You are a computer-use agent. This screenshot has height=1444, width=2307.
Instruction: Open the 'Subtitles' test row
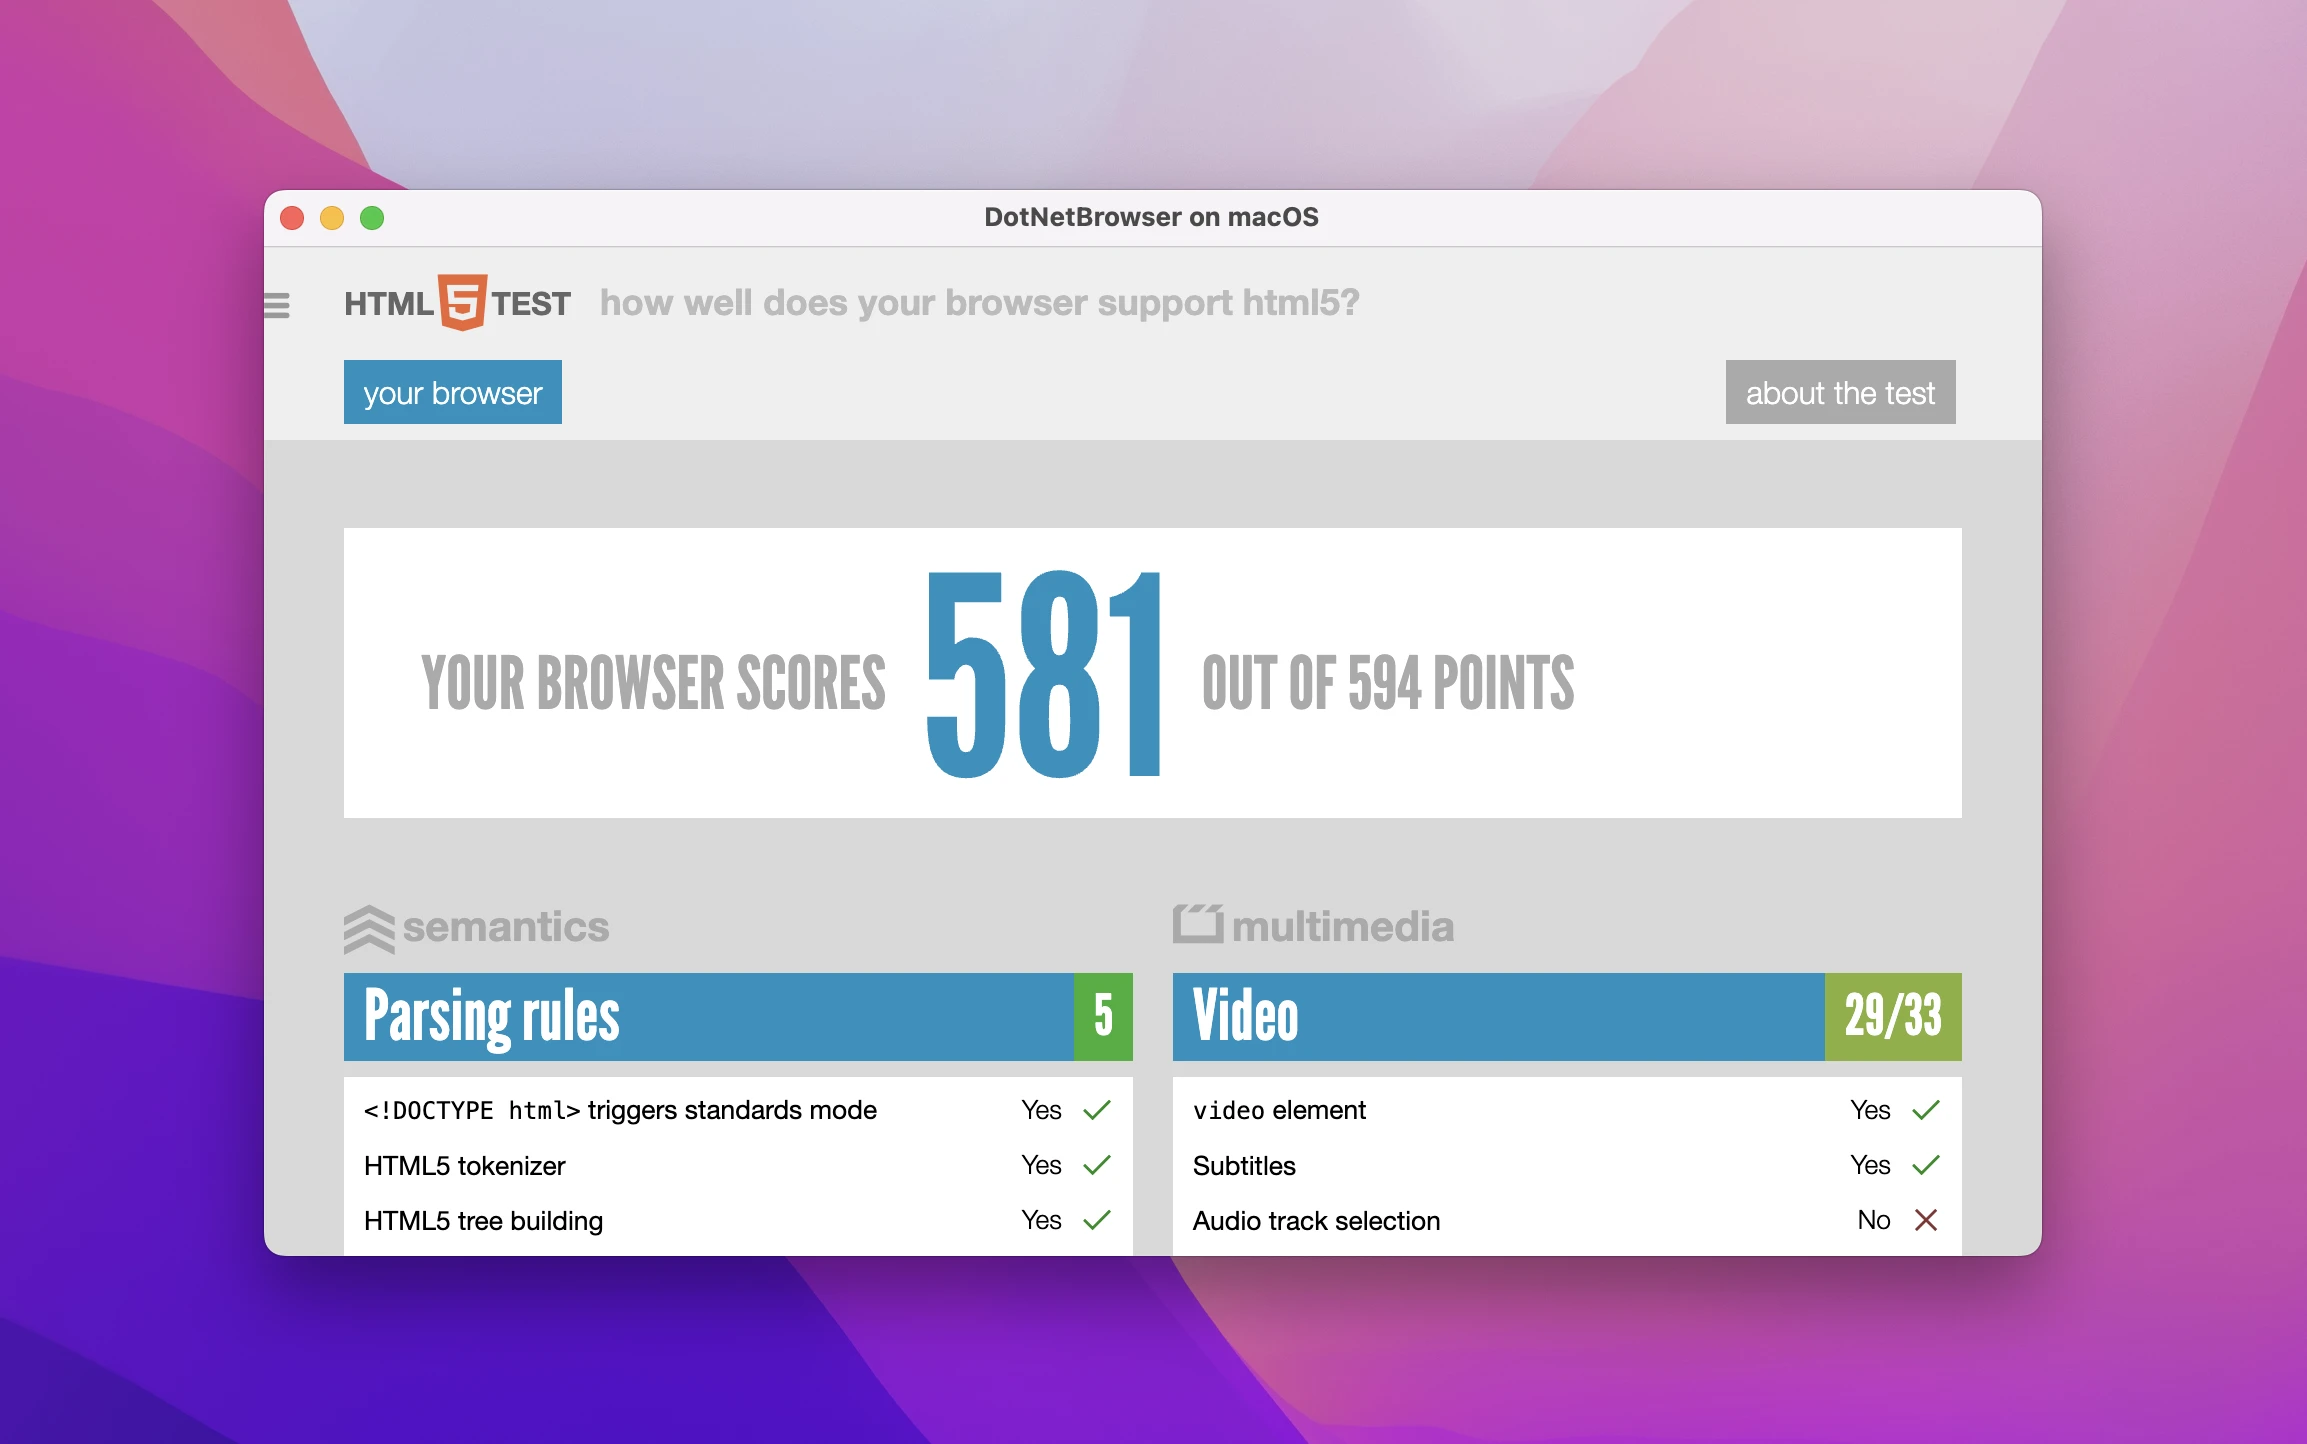[x=1567, y=1165]
